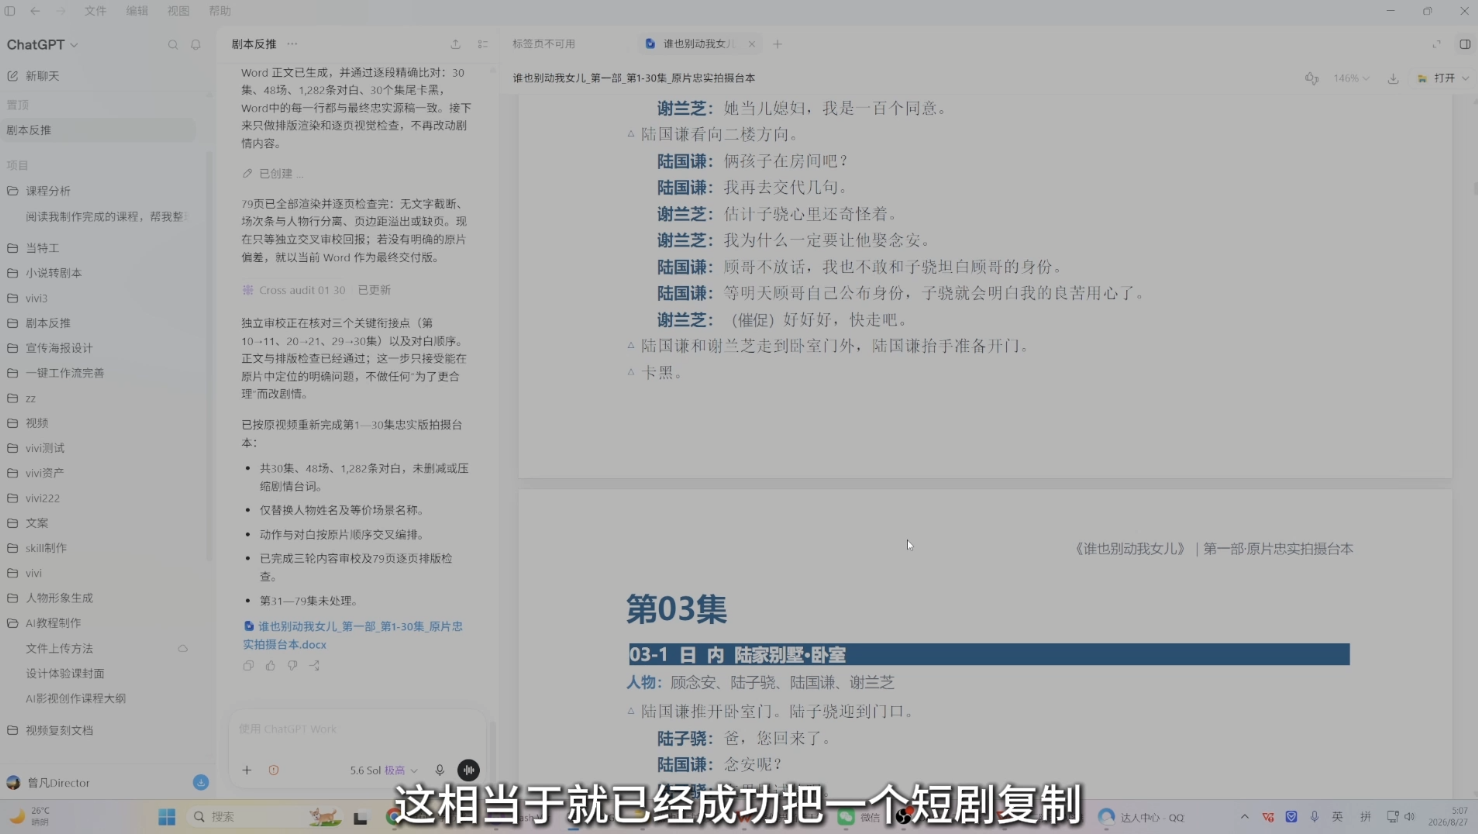Click the orange warning icon in composer

pos(274,770)
